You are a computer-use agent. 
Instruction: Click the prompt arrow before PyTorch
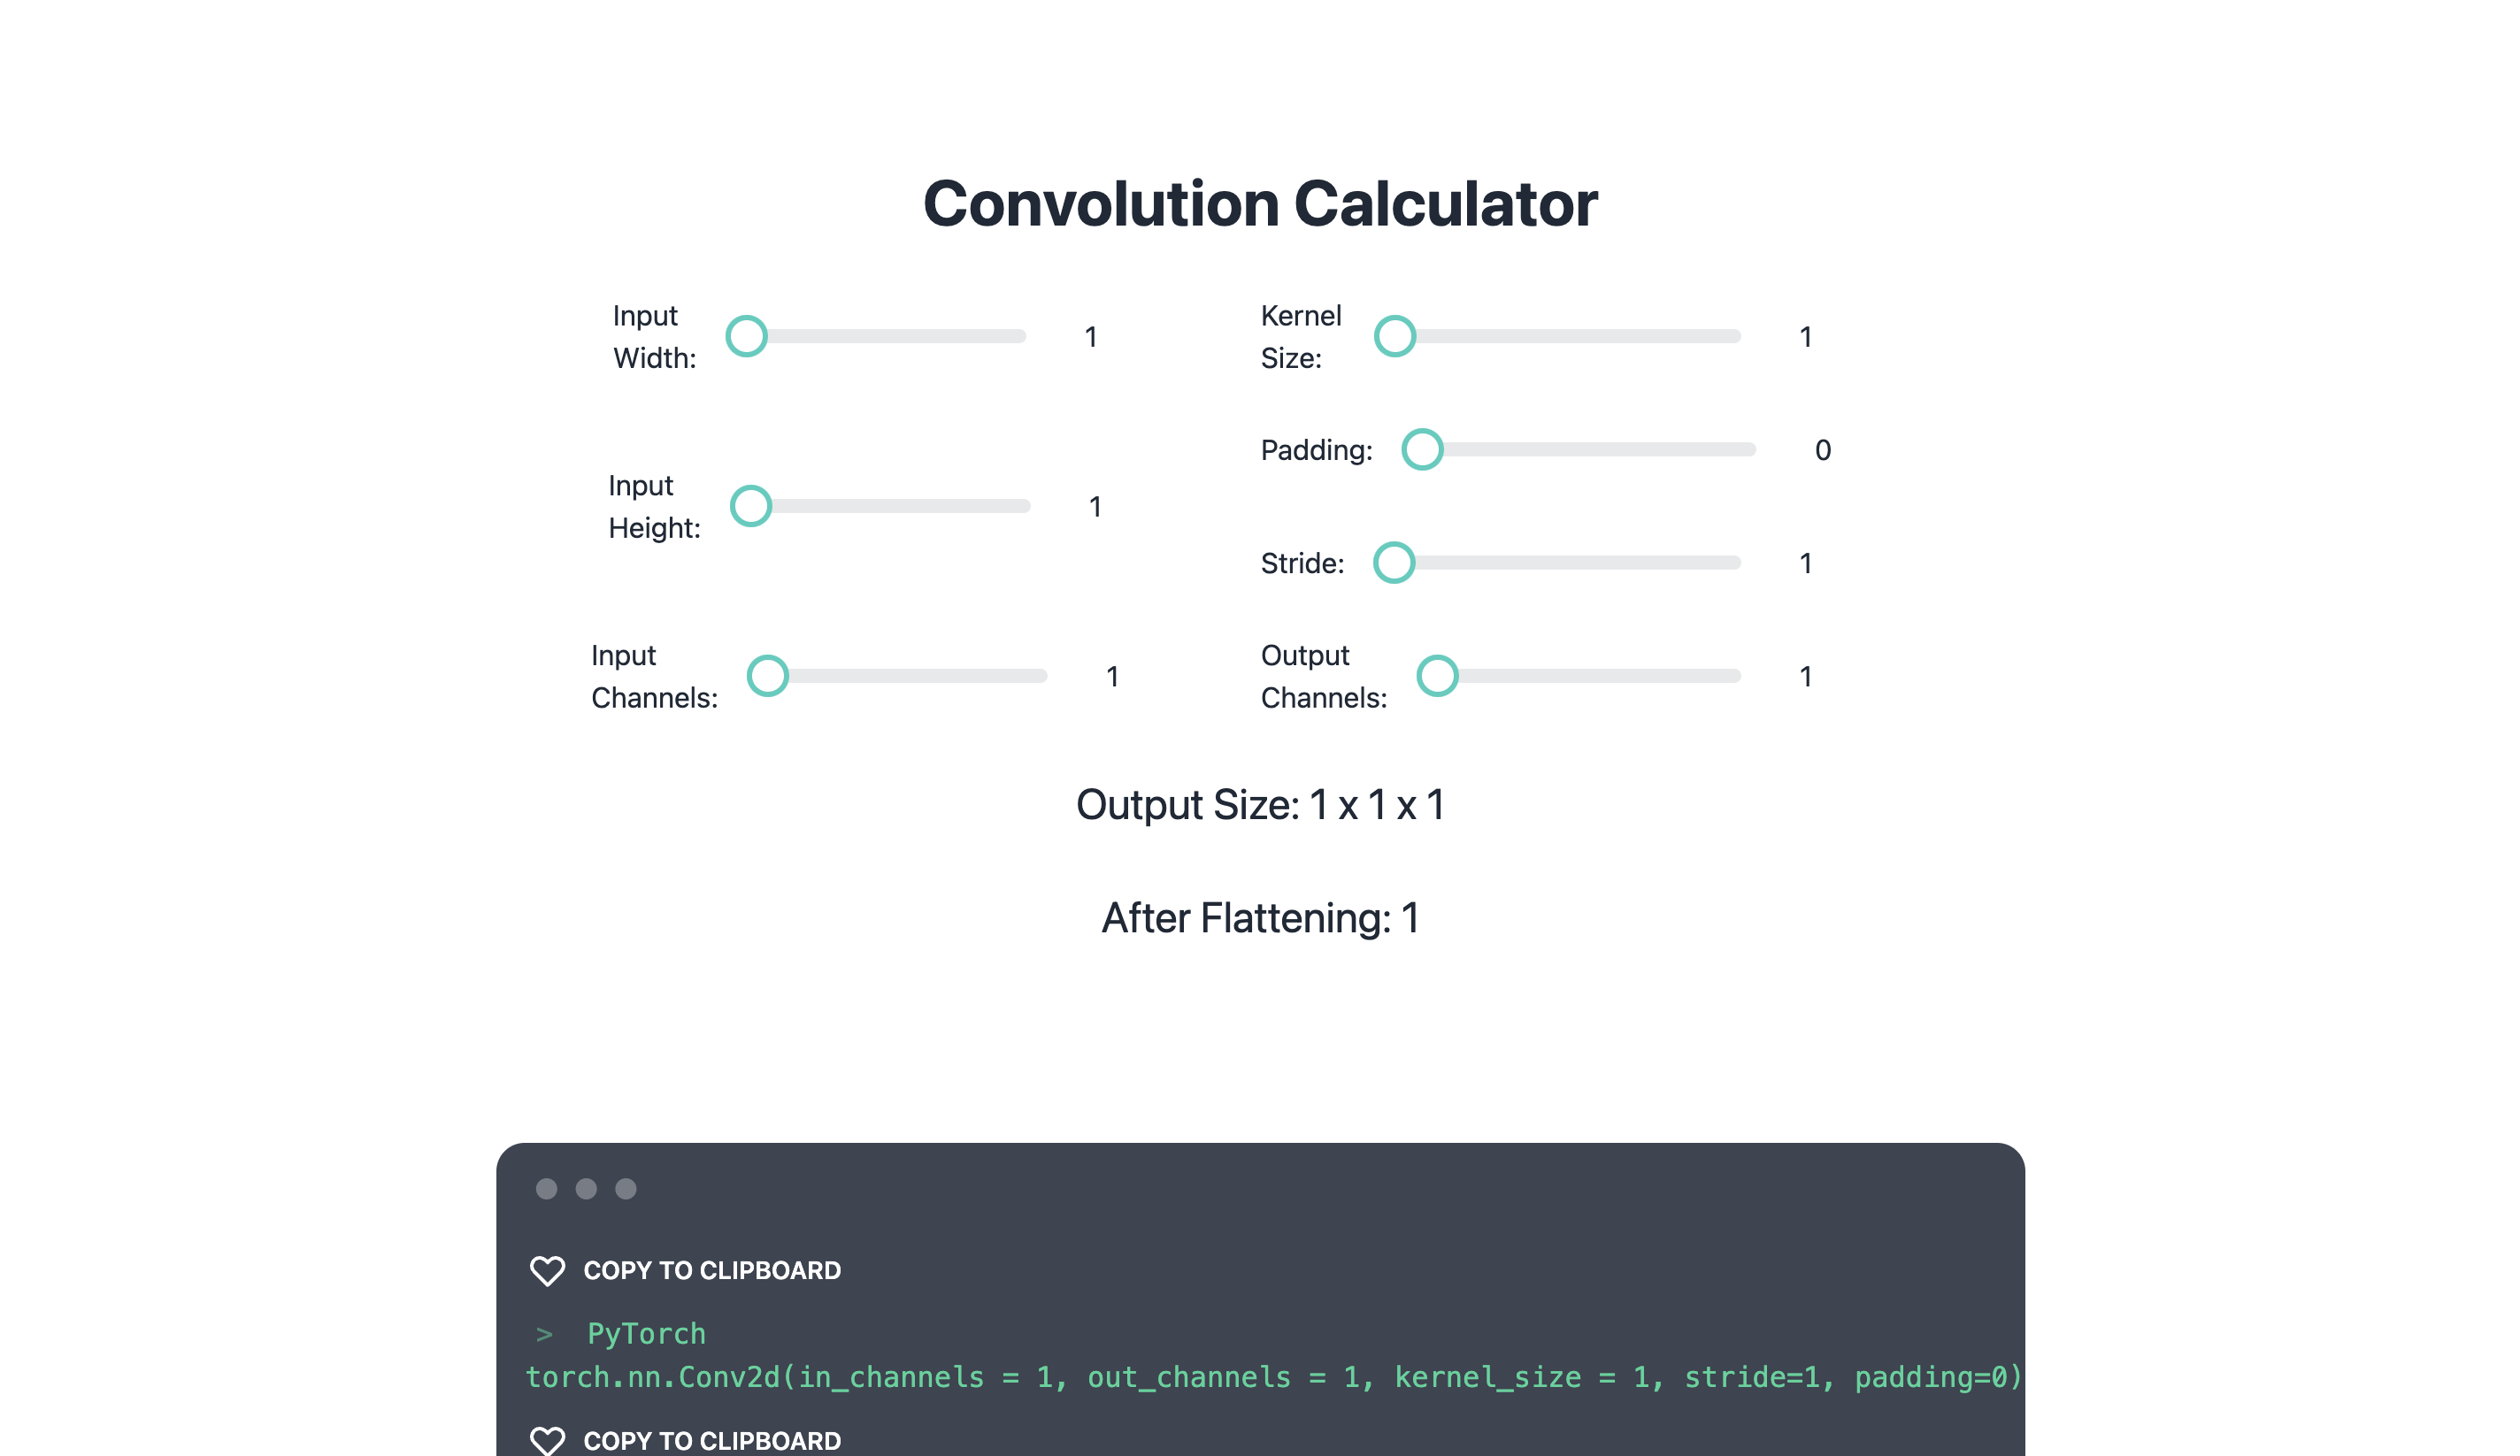coord(544,1334)
